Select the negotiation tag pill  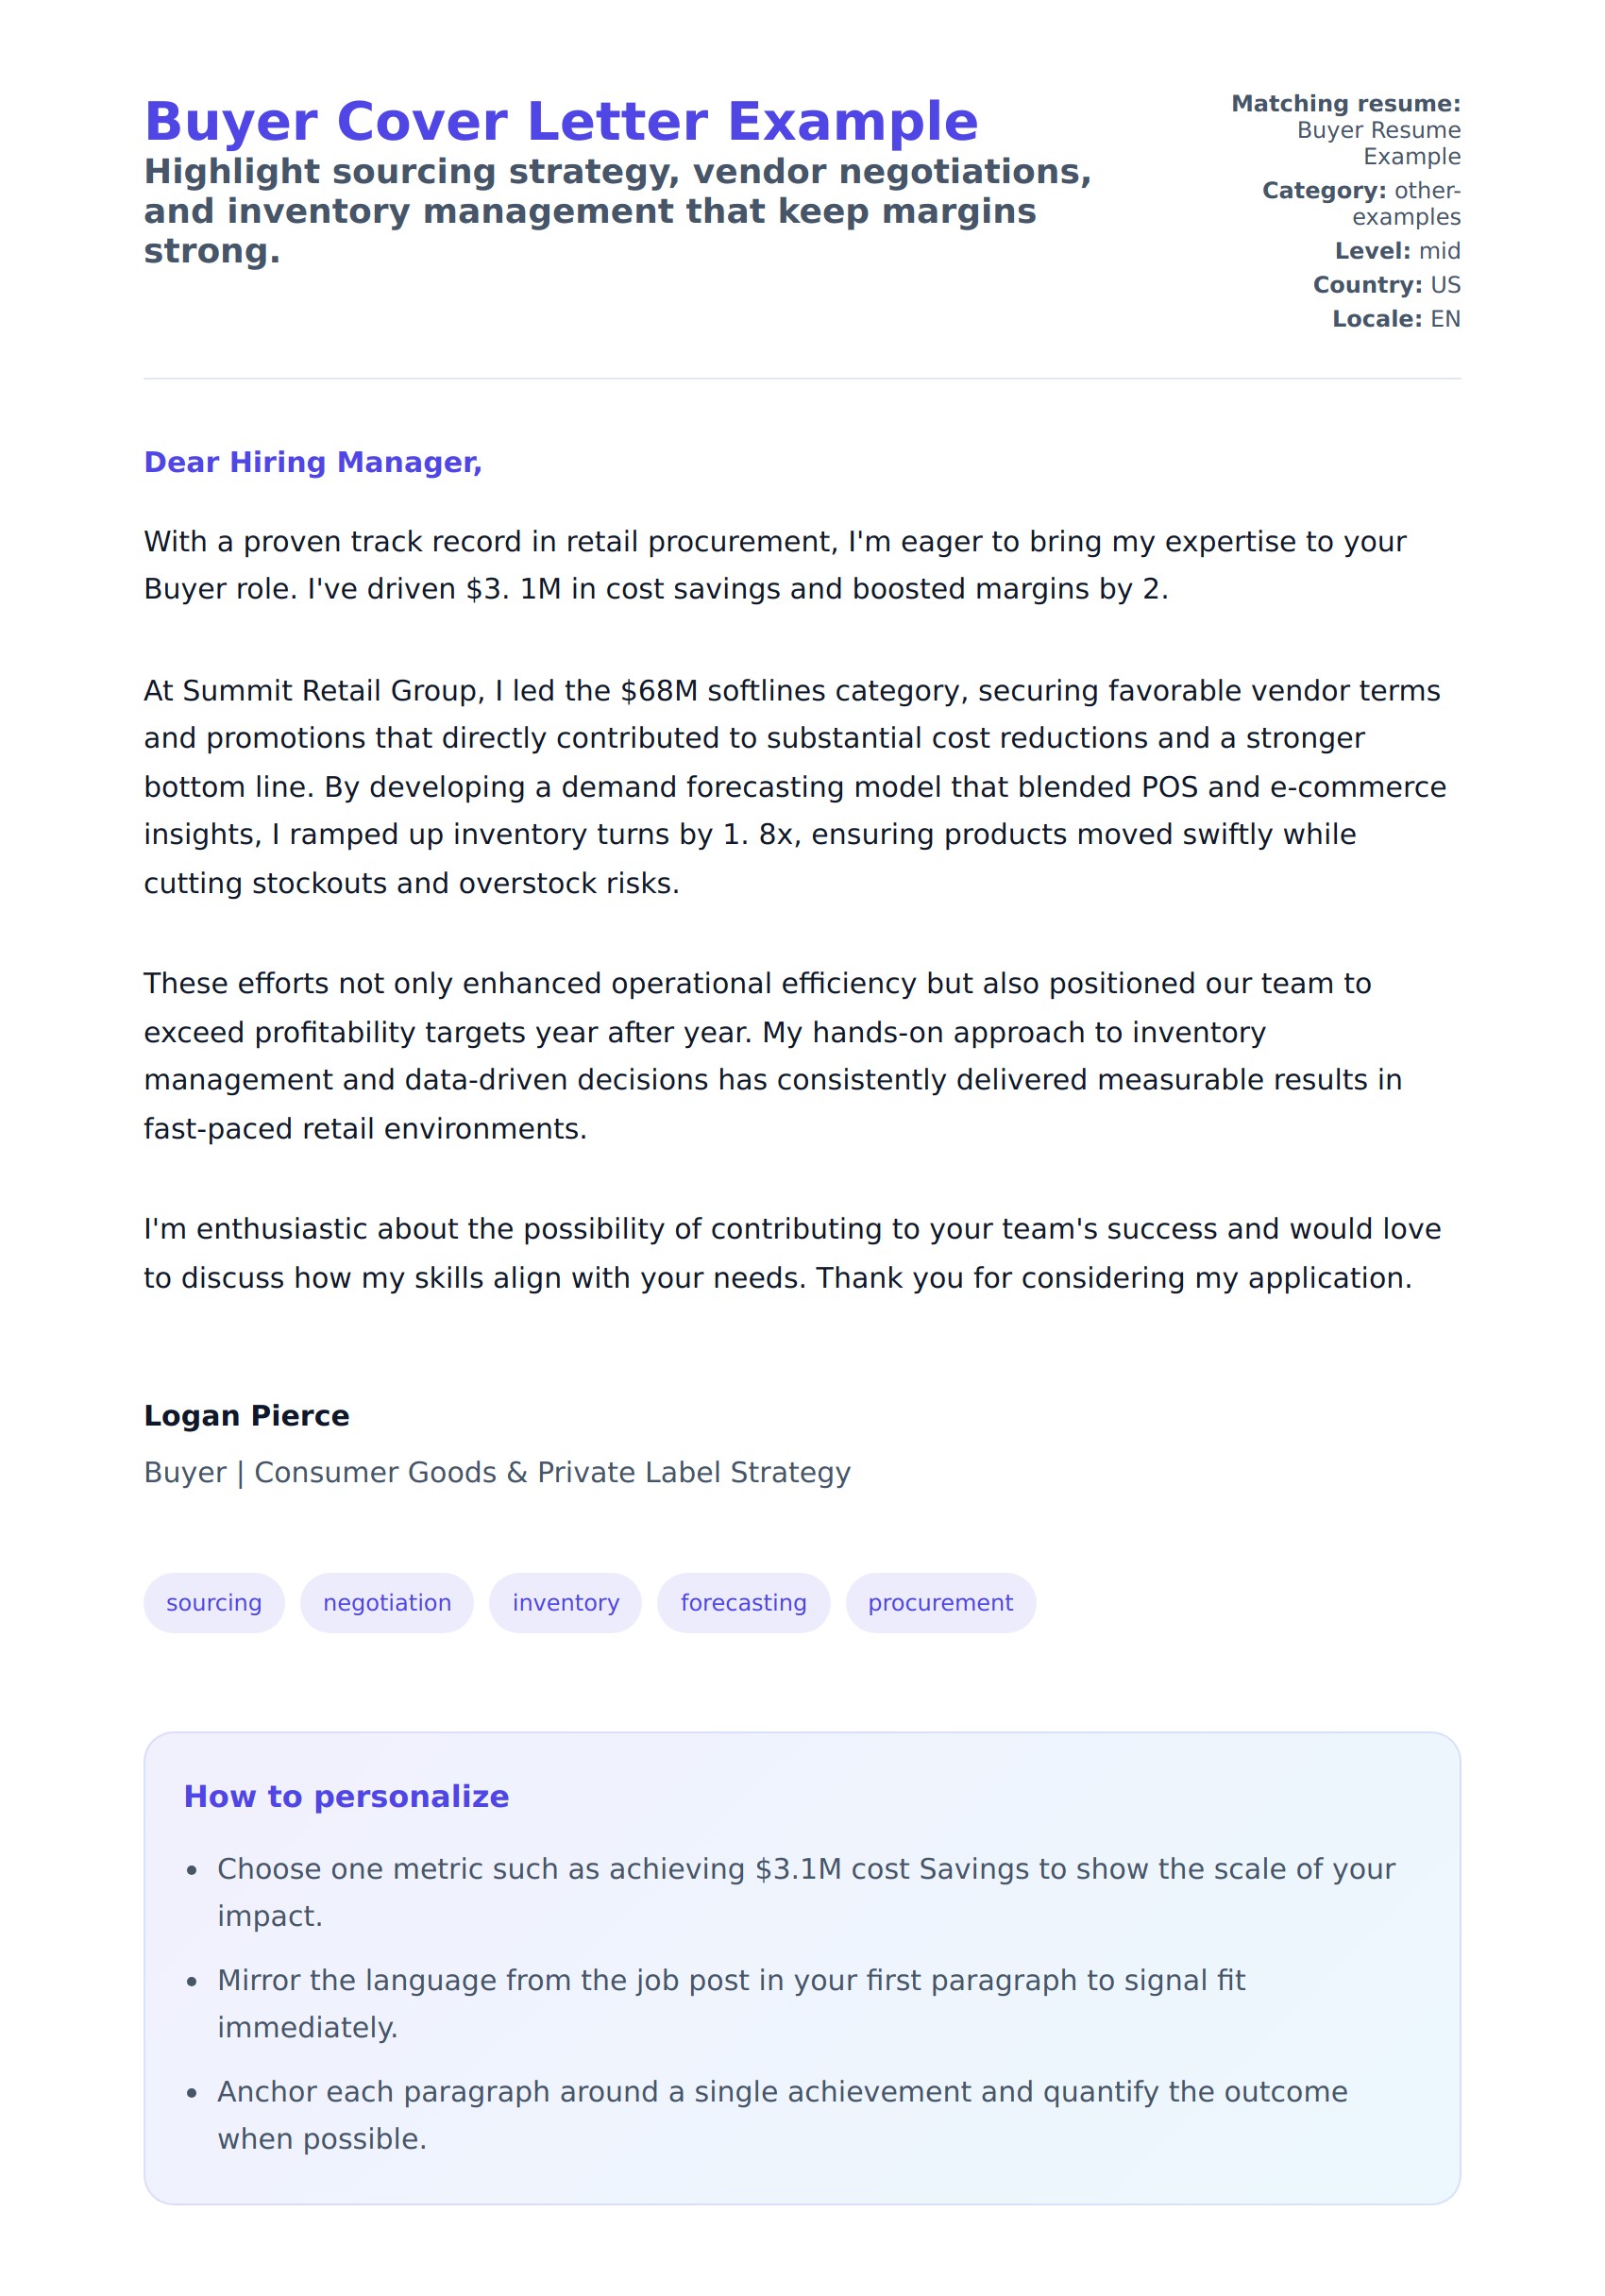[387, 1602]
